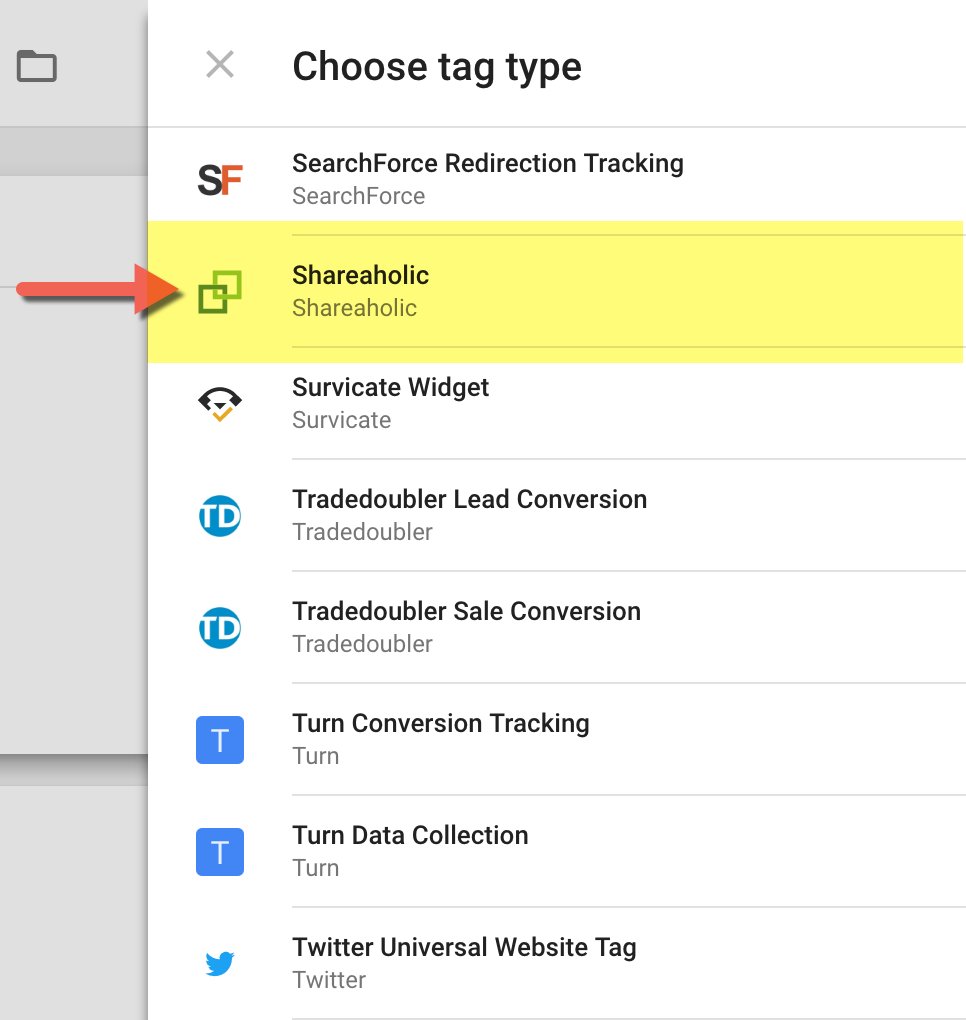This screenshot has height=1020, width=966.
Task: Click the gray Shareaholic vendor subtitle
Action: (x=355, y=308)
